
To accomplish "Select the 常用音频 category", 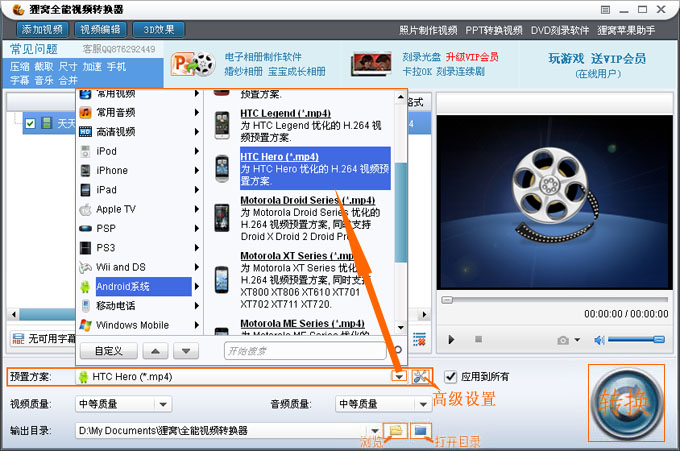I will point(115,113).
